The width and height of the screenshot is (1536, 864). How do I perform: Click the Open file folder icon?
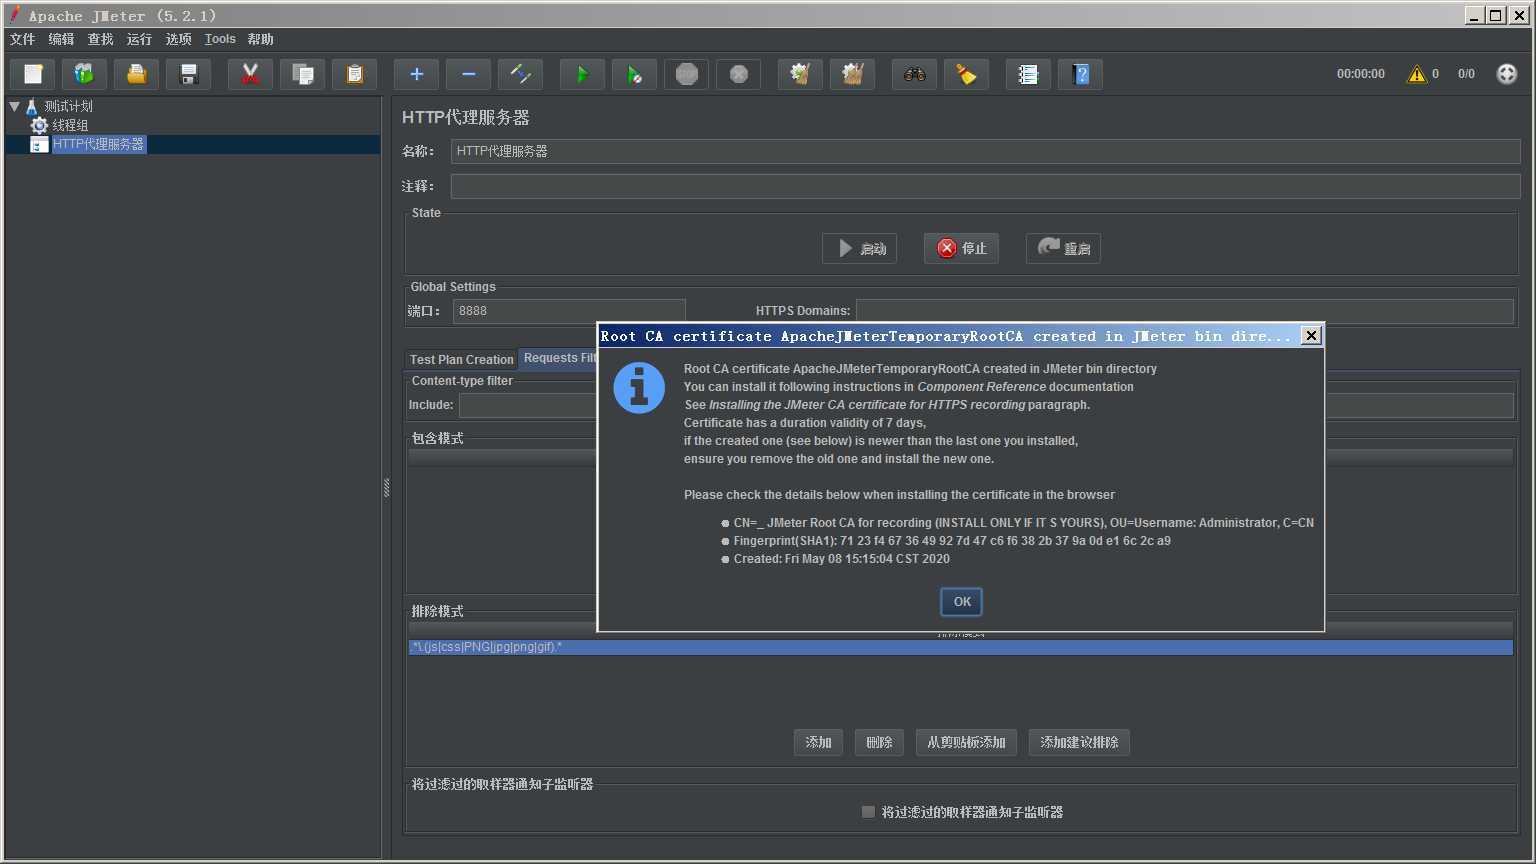137,74
